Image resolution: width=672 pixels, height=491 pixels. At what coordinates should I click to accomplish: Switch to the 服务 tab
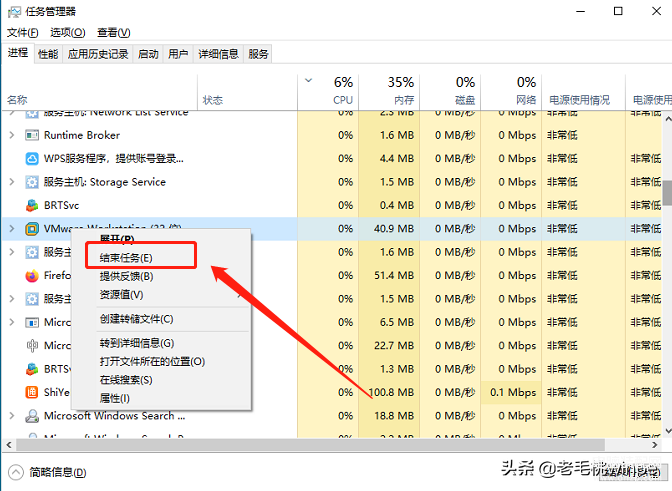point(258,54)
